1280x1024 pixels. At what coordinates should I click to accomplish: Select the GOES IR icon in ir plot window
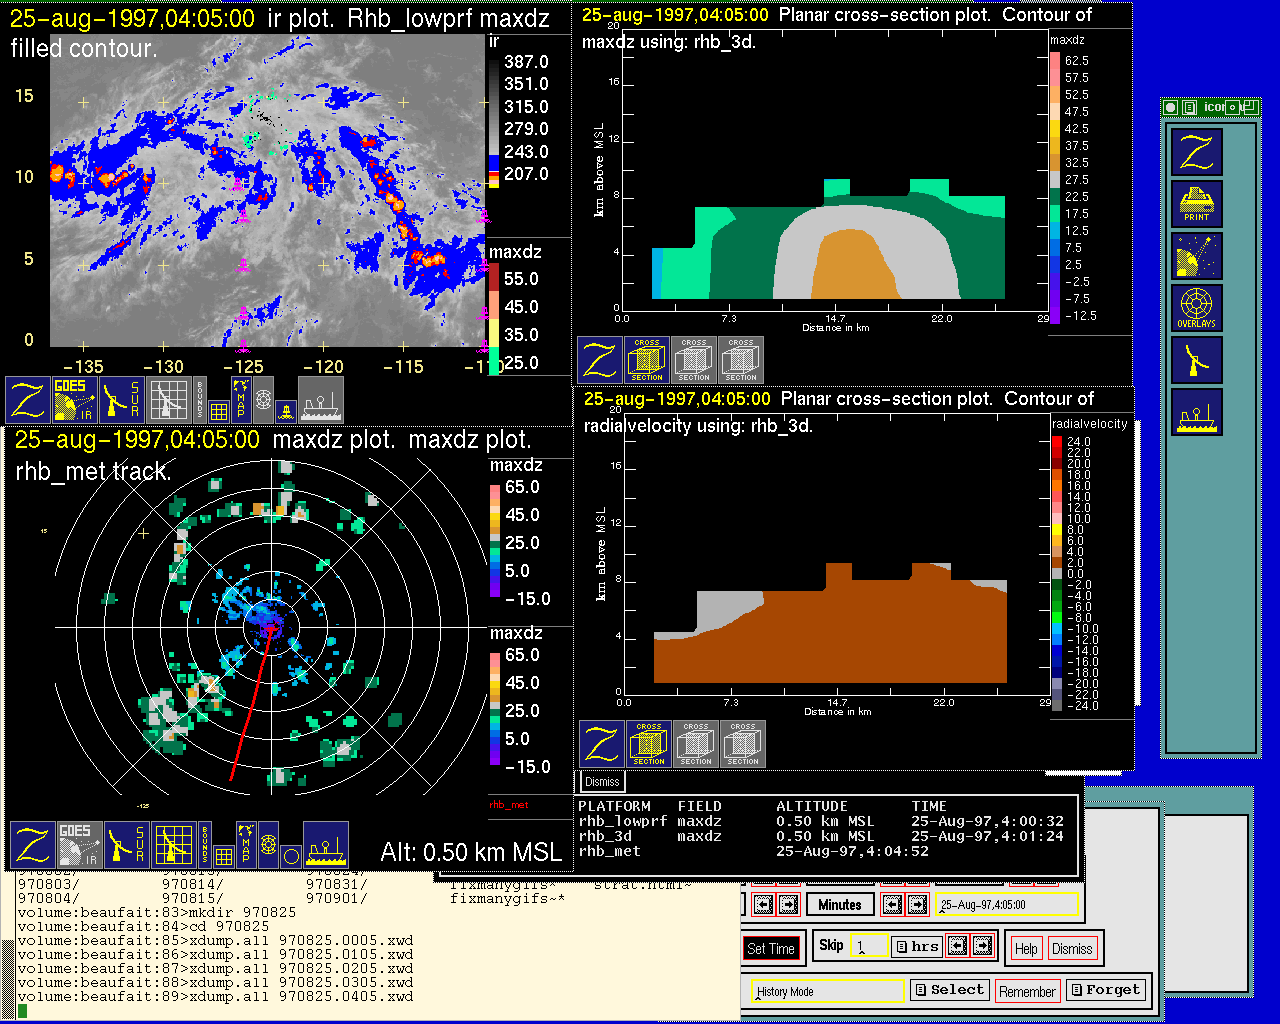(x=74, y=400)
